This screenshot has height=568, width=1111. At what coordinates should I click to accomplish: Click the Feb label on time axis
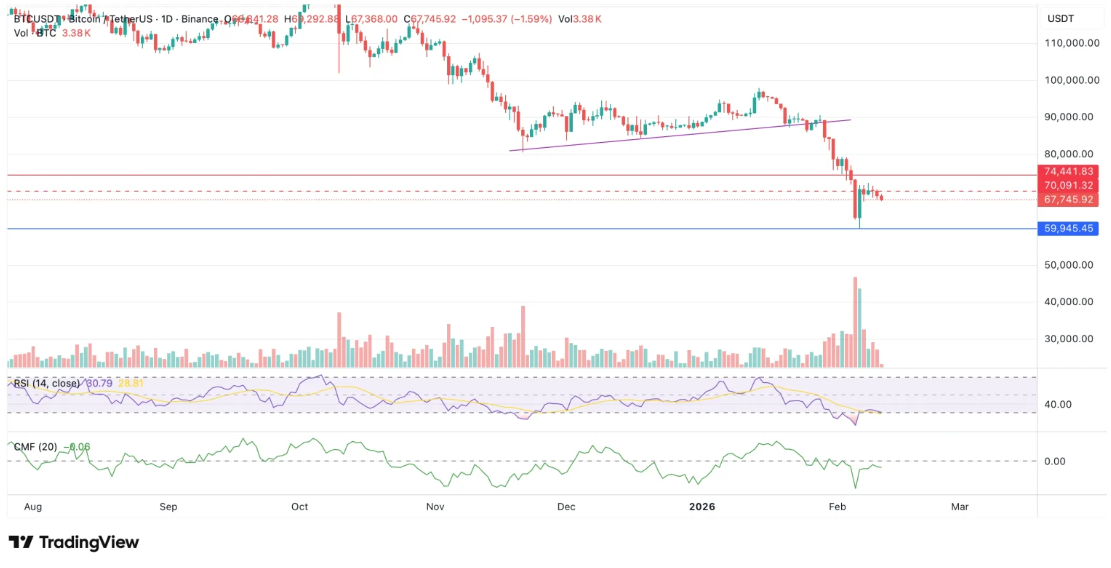pos(838,507)
